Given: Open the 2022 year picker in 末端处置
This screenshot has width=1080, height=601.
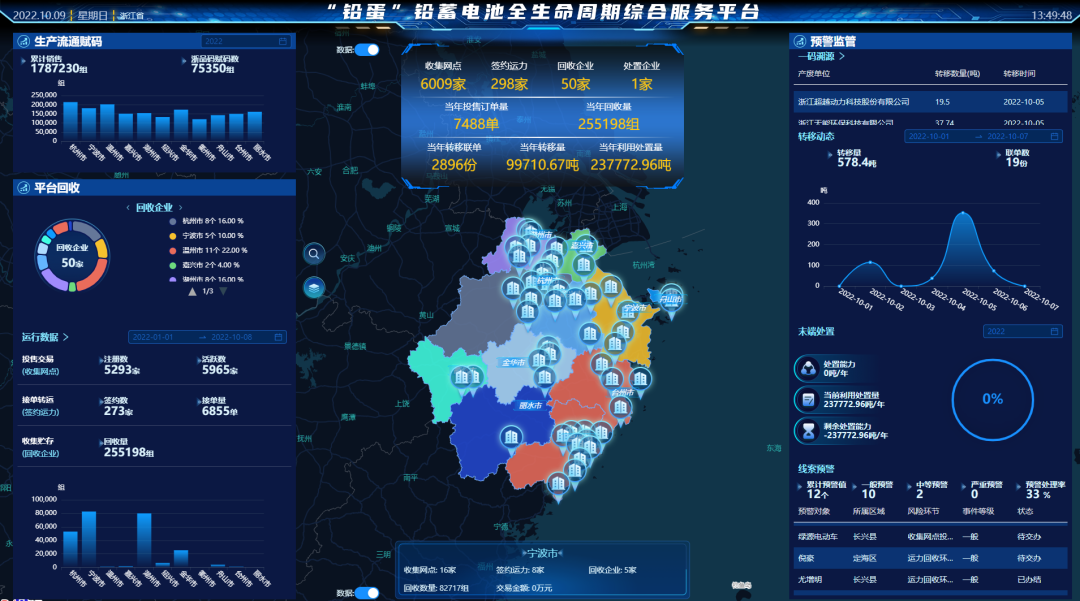Looking at the screenshot, I should pos(1022,331).
